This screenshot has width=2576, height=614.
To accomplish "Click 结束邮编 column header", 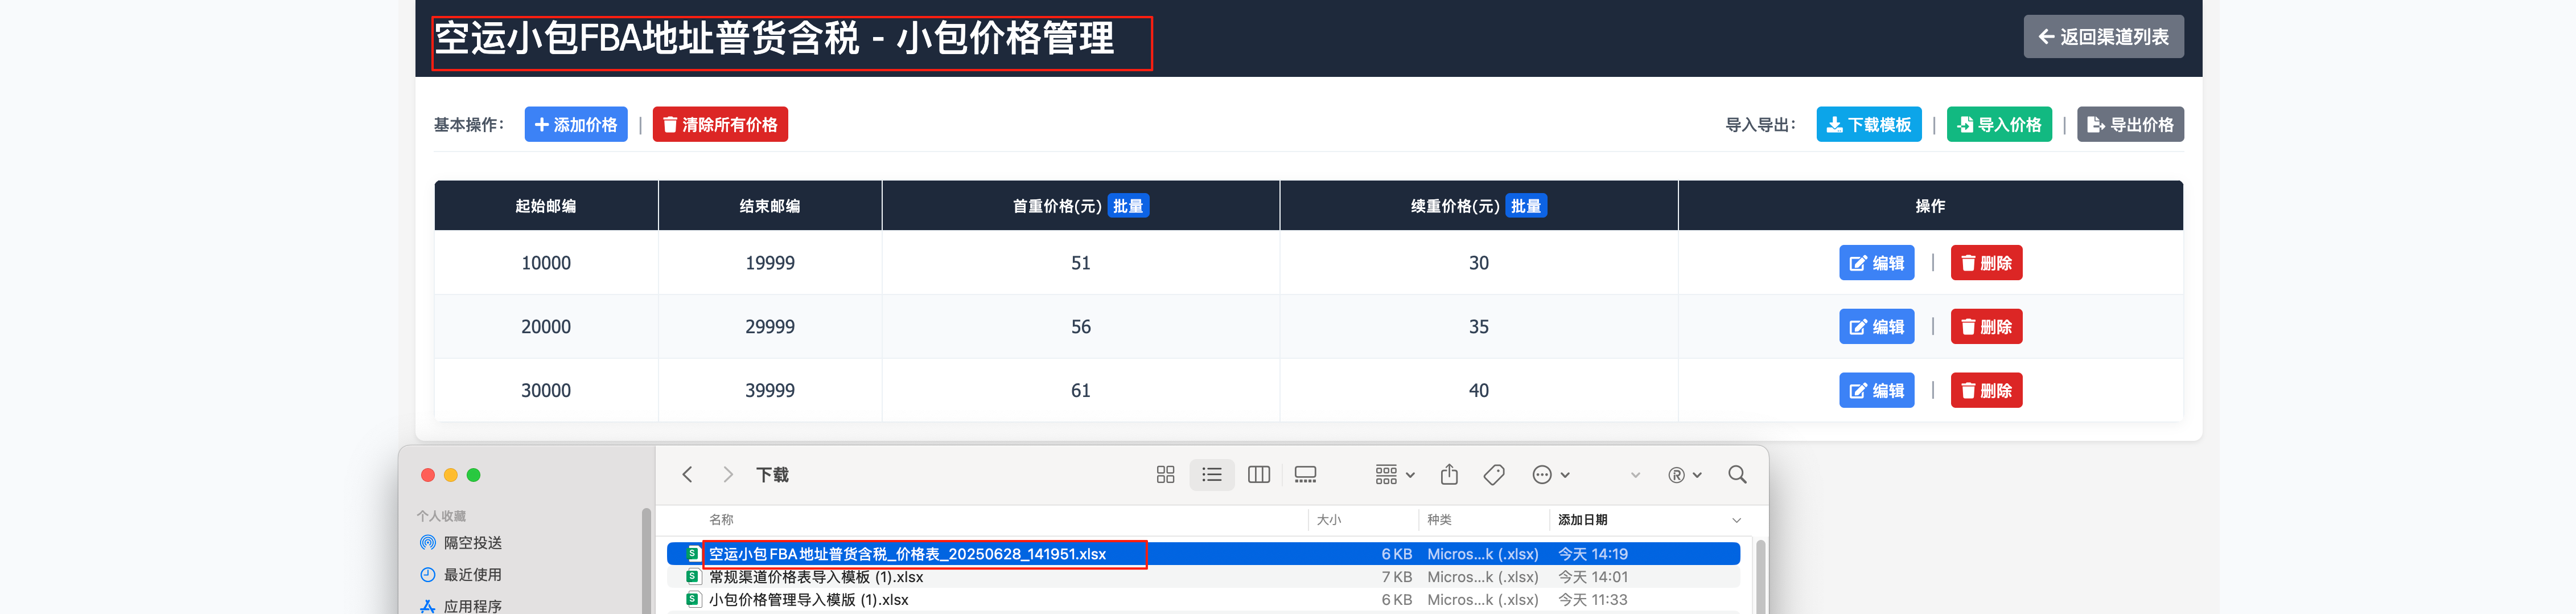I will point(770,206).
